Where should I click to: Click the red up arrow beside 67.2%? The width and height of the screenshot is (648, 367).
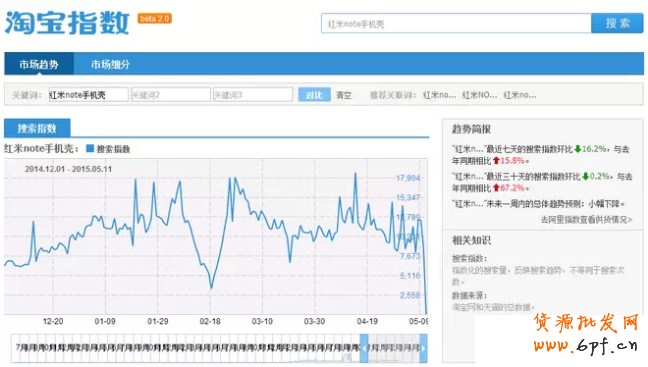496,188
